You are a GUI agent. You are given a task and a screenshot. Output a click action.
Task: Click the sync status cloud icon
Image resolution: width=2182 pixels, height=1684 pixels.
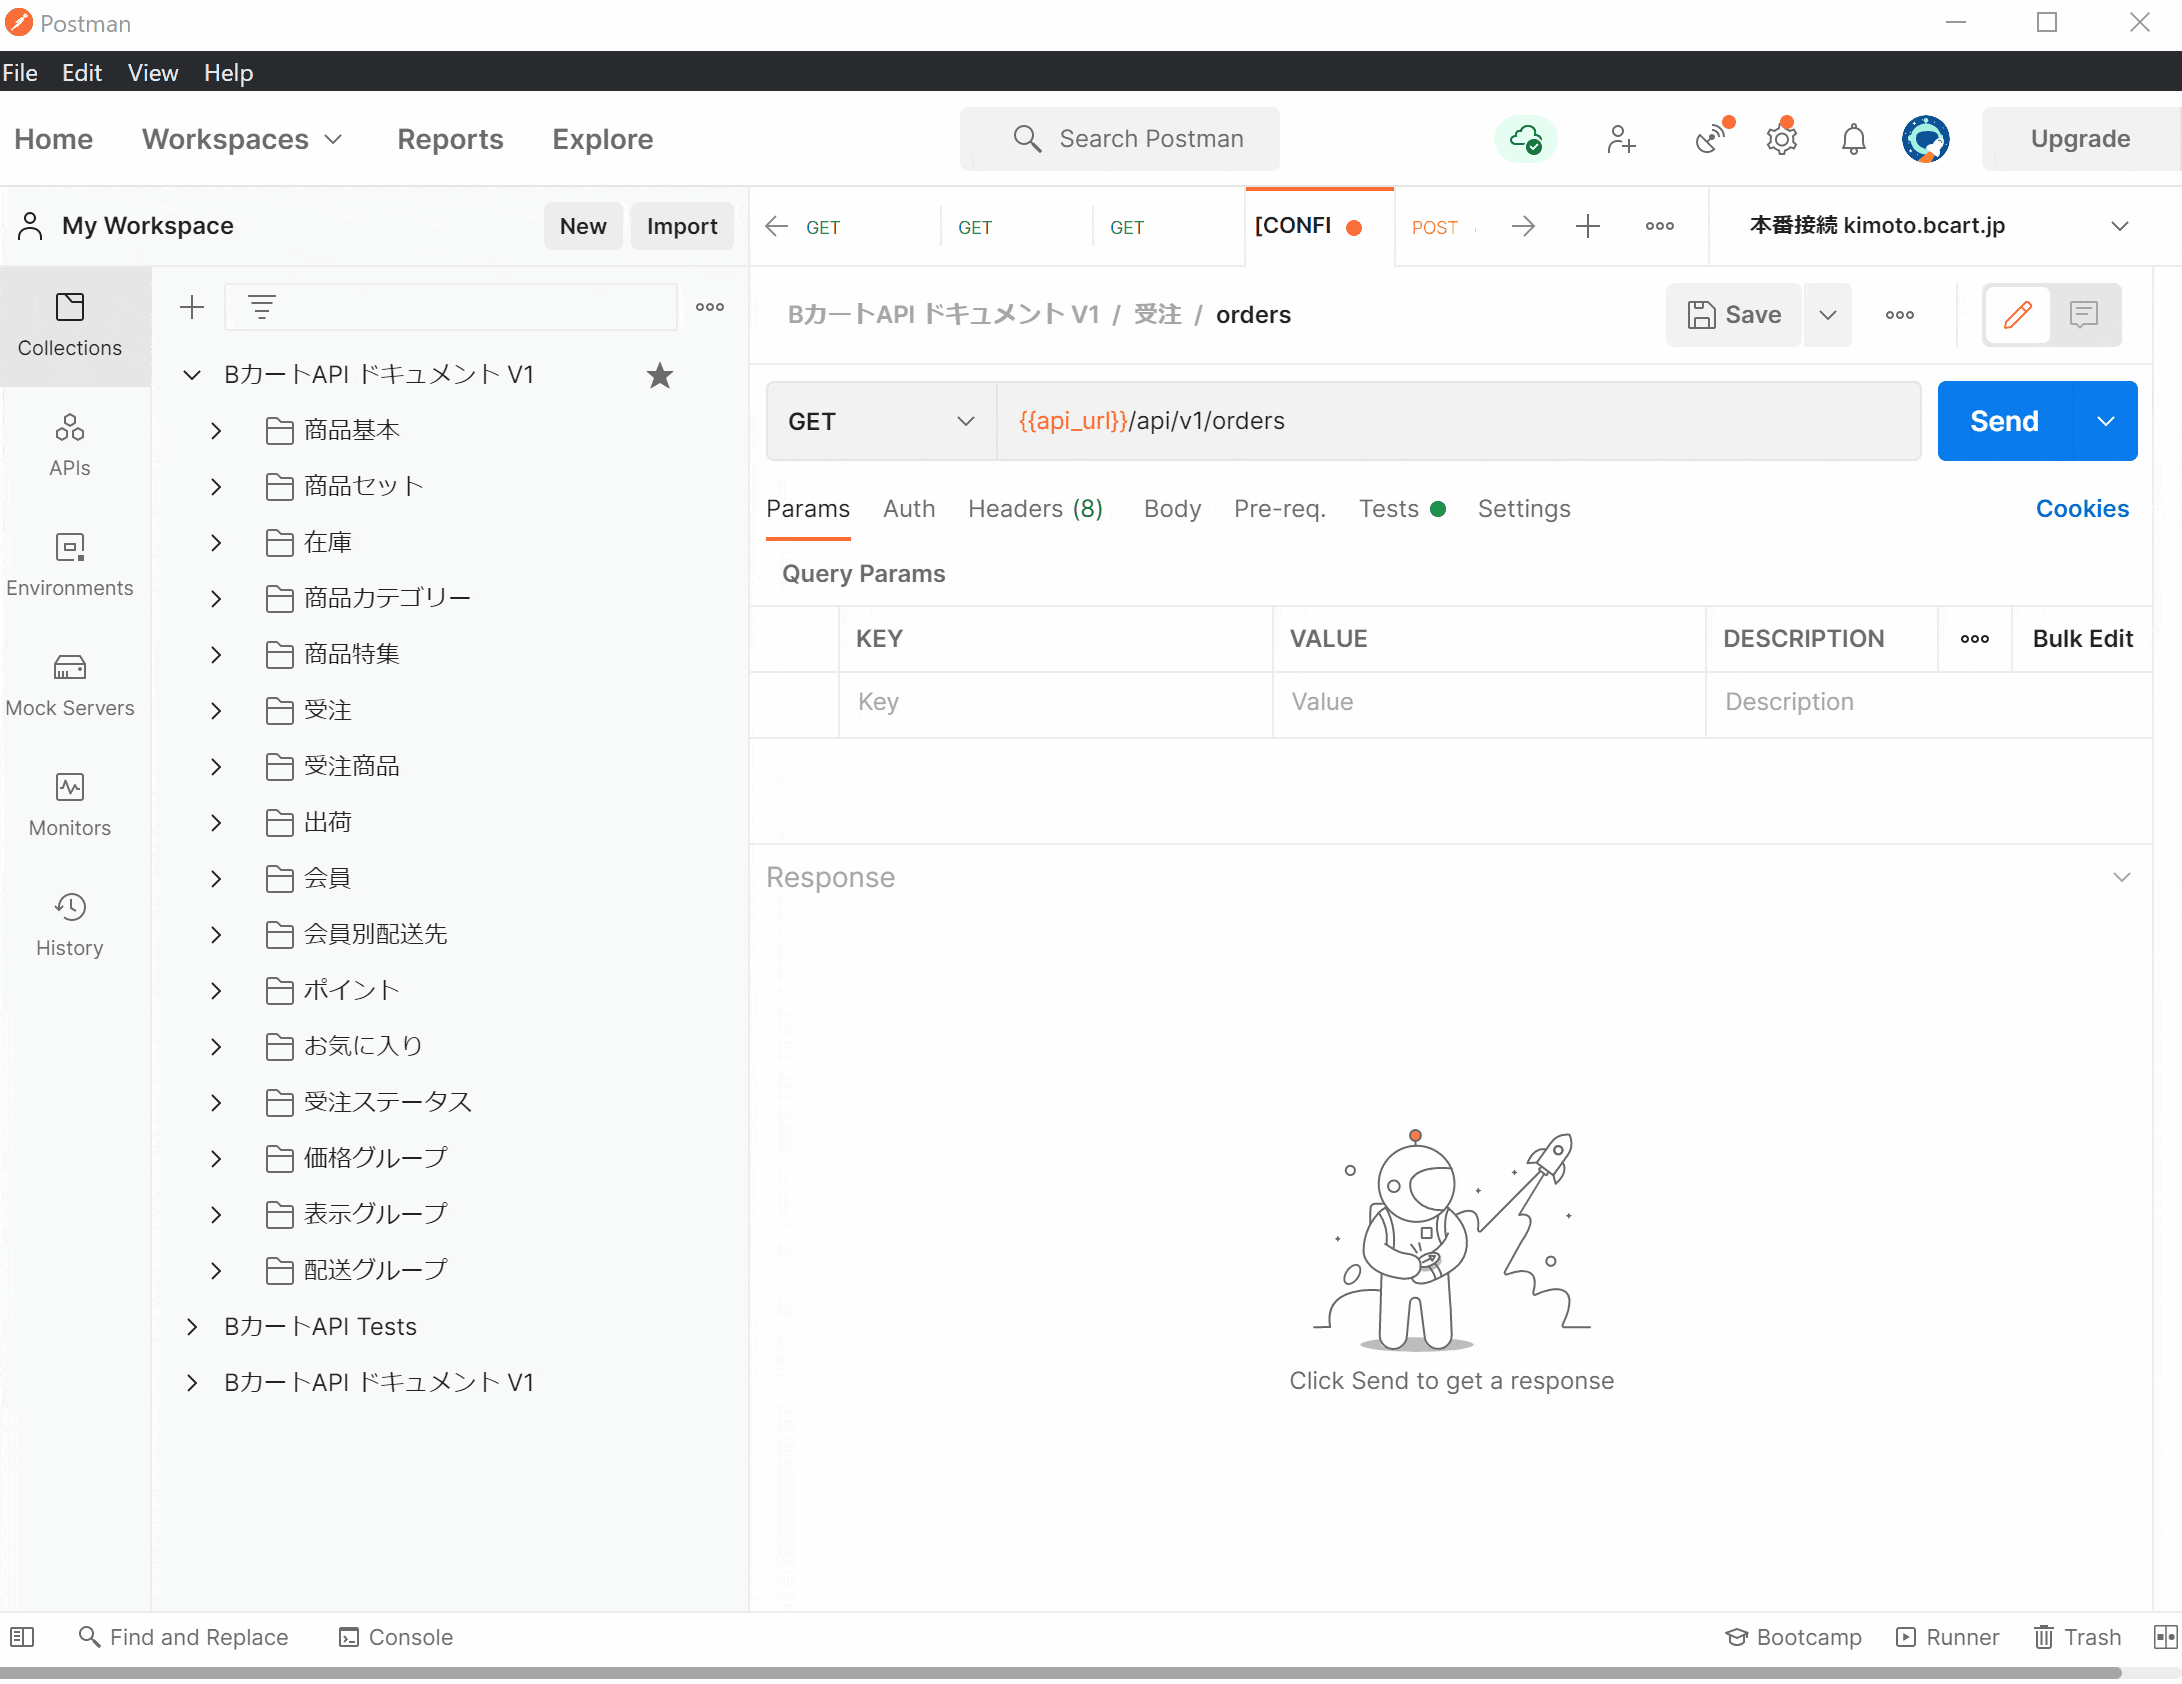click(x=1525, y=139)
